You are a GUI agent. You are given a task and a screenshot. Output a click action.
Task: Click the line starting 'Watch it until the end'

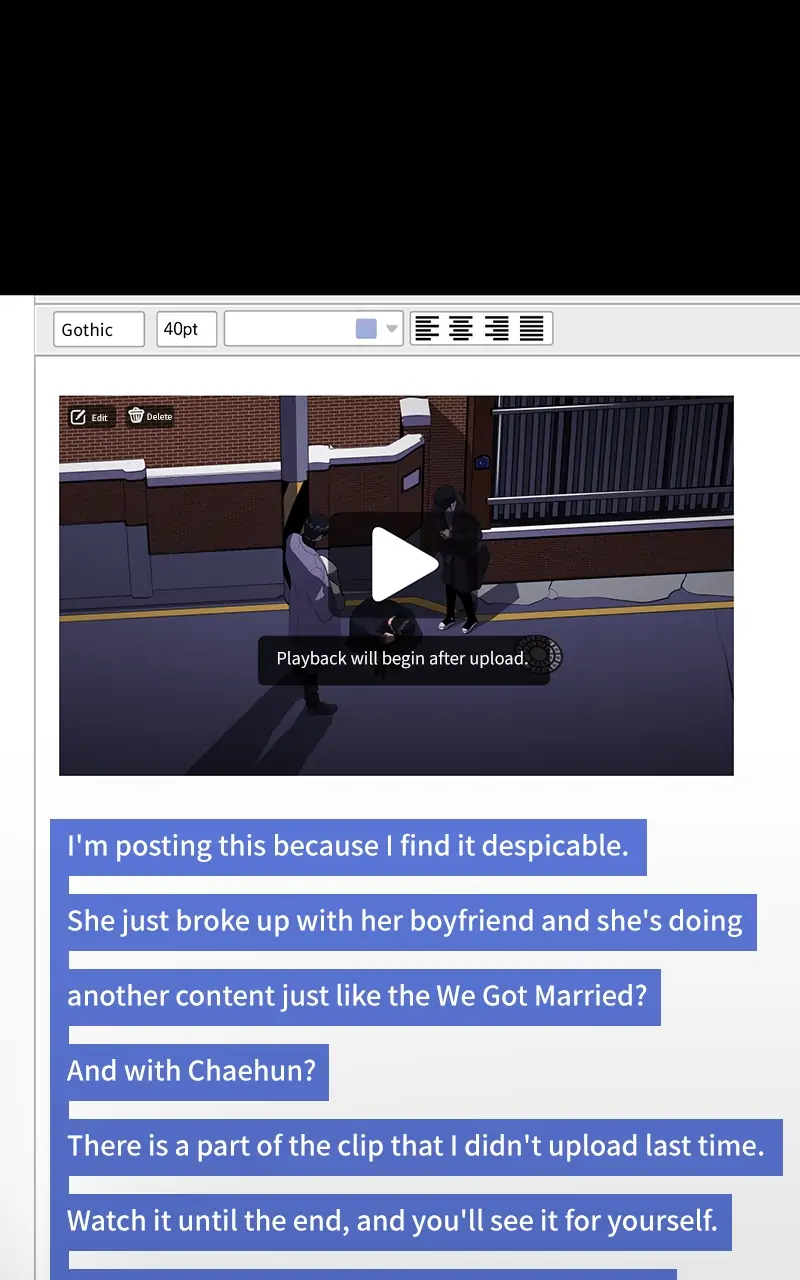pos(392,1222)
